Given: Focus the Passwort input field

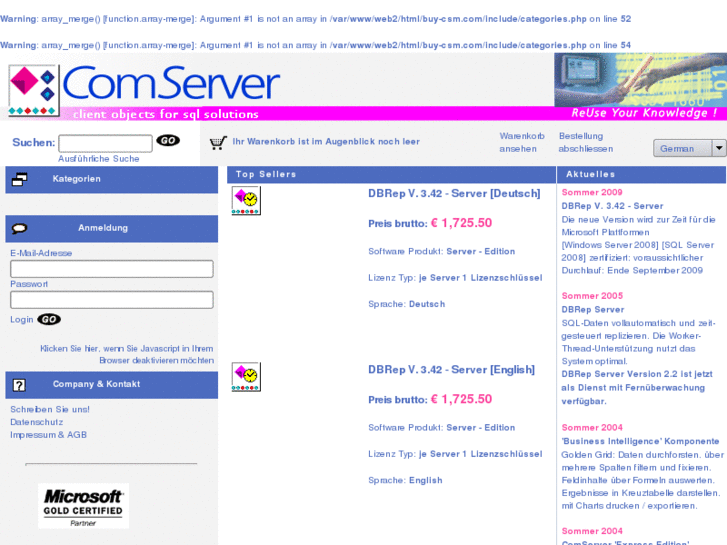Looking at the screenshot, I should pos(112,300).
